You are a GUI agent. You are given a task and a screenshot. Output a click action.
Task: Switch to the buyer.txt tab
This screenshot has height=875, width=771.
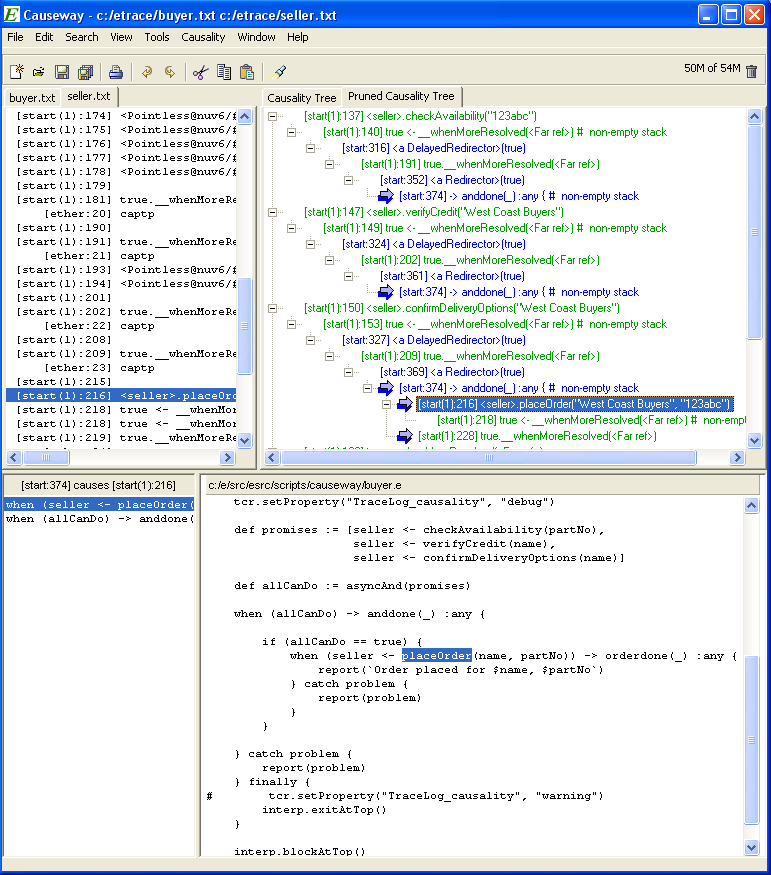pos(32,98)
